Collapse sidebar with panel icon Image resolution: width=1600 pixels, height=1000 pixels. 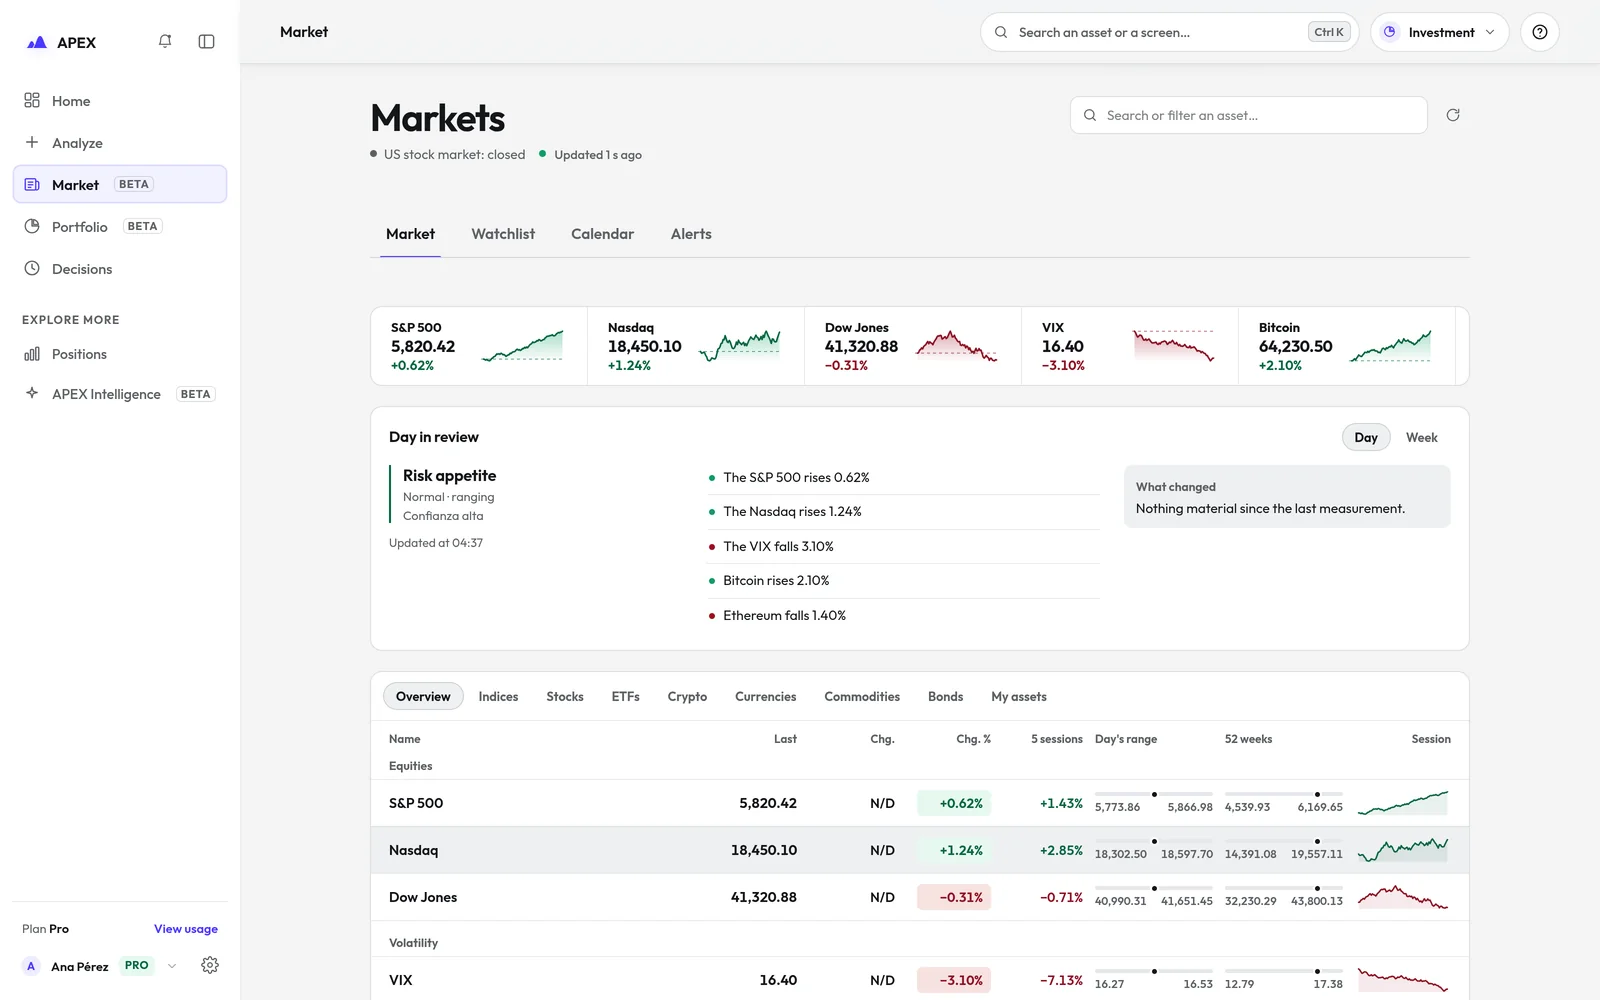(207, 41)
